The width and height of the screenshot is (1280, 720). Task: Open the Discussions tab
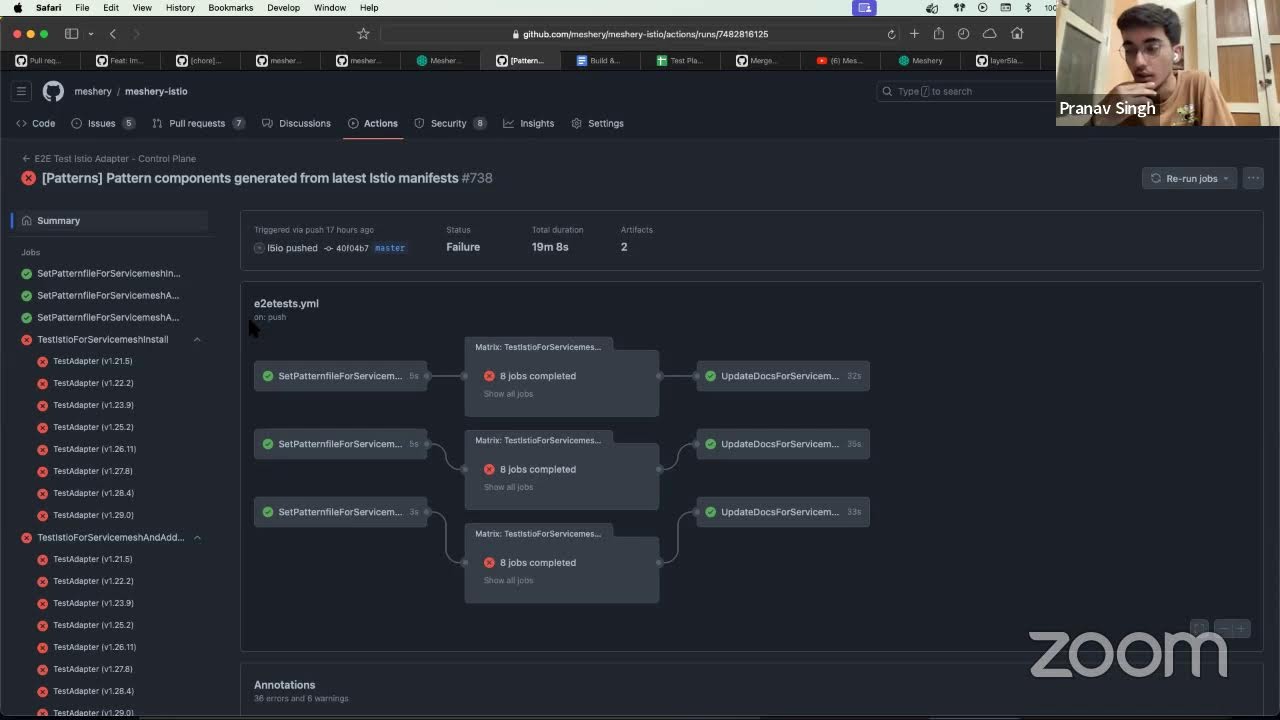pyautogui.click(x=296, y=123)
